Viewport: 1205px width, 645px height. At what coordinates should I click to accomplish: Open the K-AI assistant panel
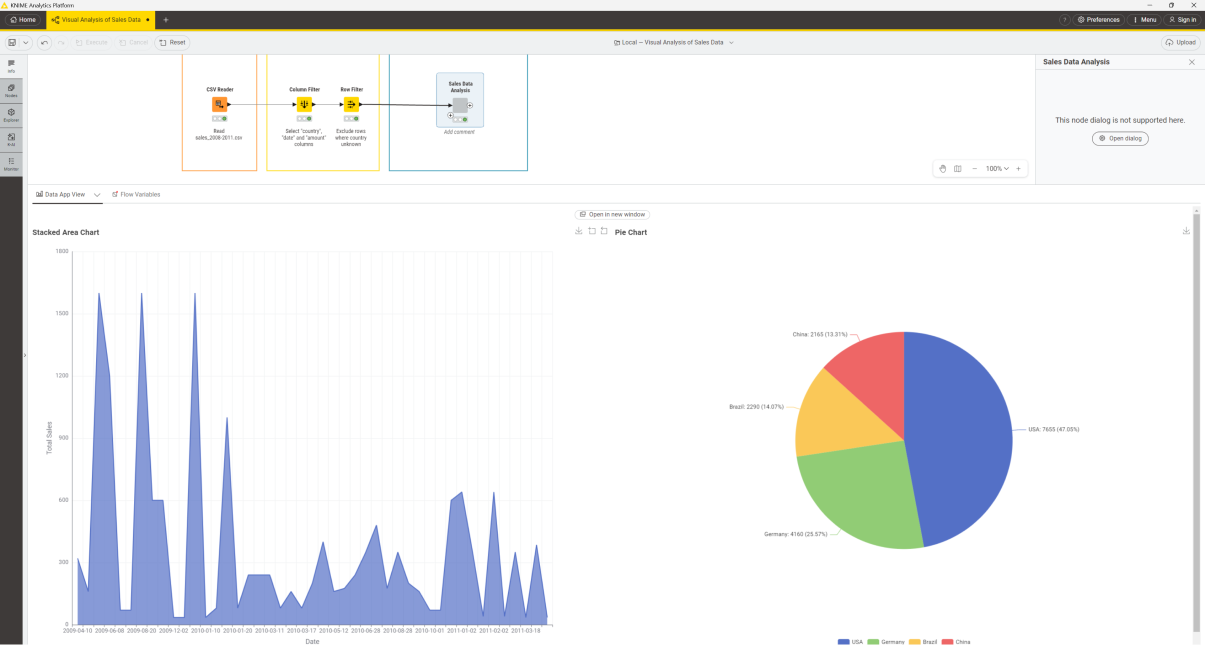pyautogui.click(x=11, y=138)
